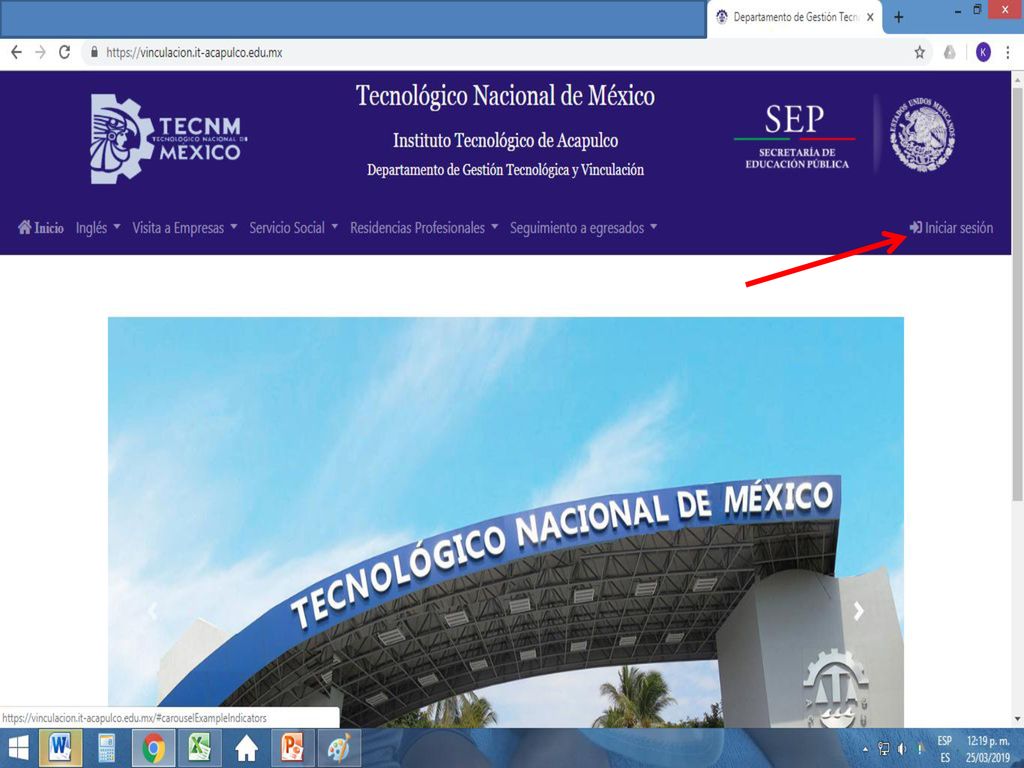Click the volume speaker icon in the tray
The height and width of the screenshot is (768, 1024).
click(x=902, y=749)
